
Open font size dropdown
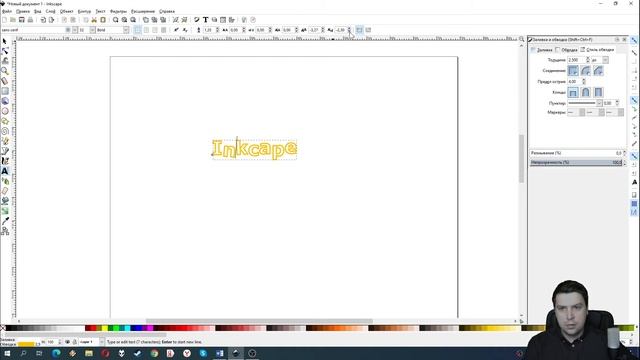click(x=92, y=30)
